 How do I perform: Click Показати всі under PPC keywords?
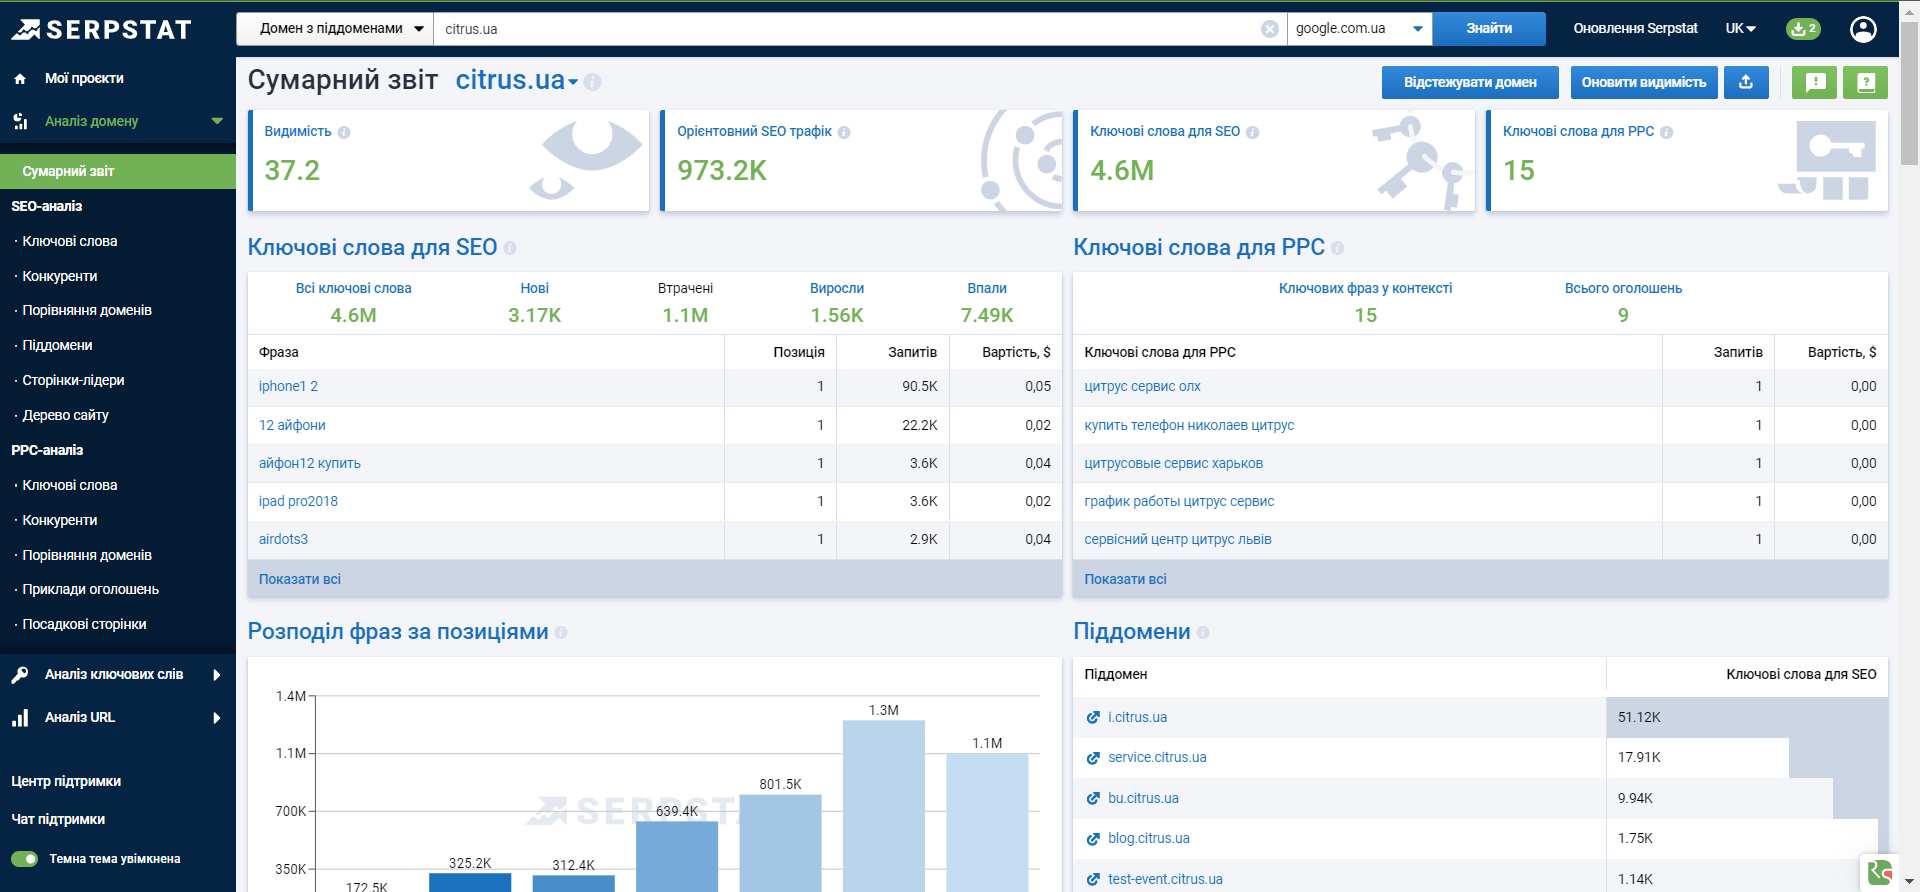pyautogui.click(x=1125, y=579)
